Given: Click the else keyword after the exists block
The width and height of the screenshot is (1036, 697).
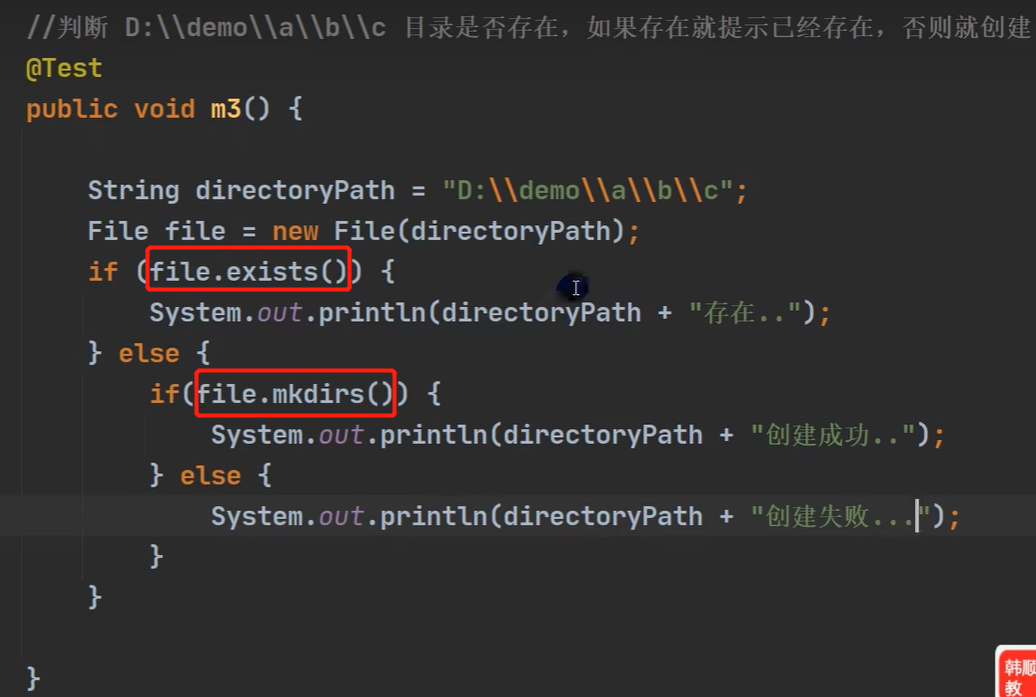Looking at the screenshot, I should tap(149, 354).
